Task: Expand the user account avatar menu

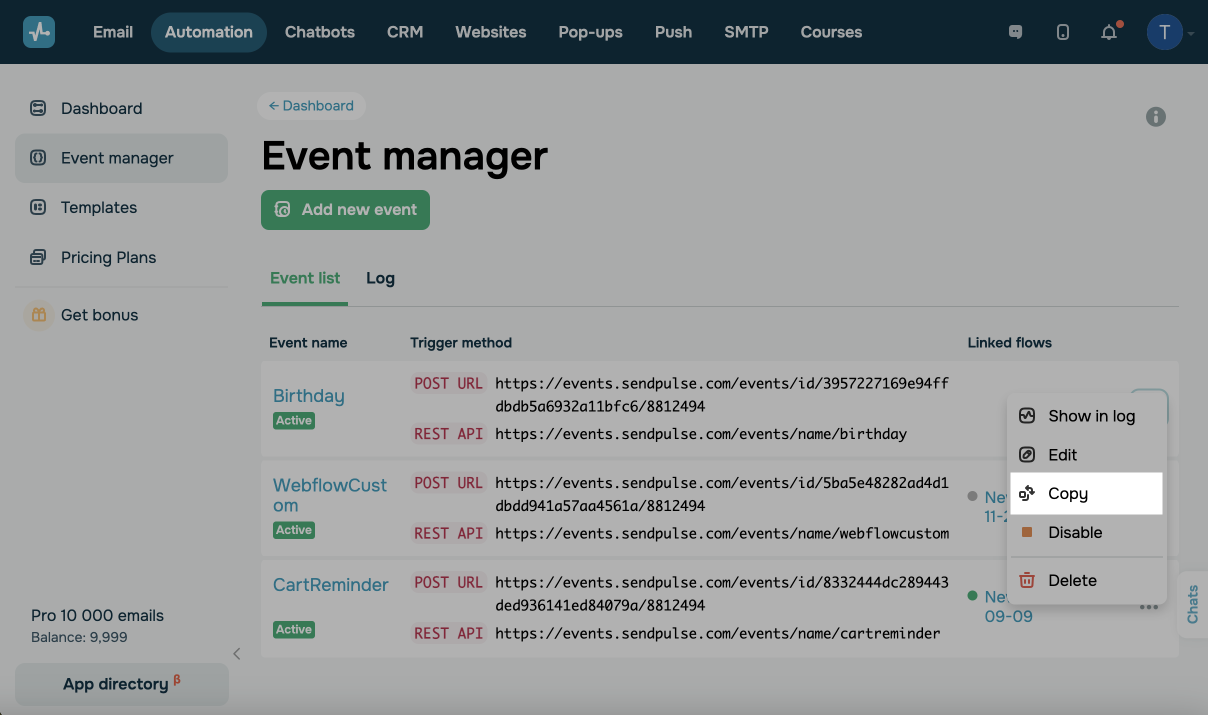Action: click(x=1165, y=32)
